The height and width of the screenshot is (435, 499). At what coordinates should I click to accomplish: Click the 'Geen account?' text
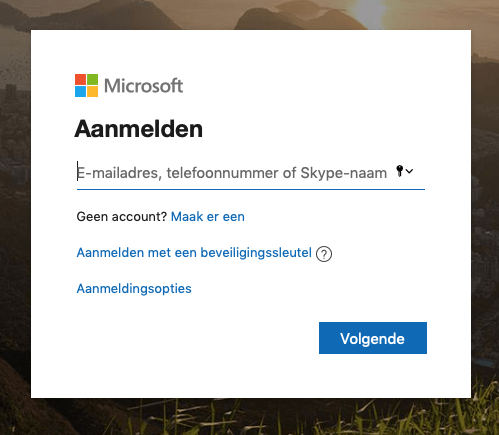122,217
